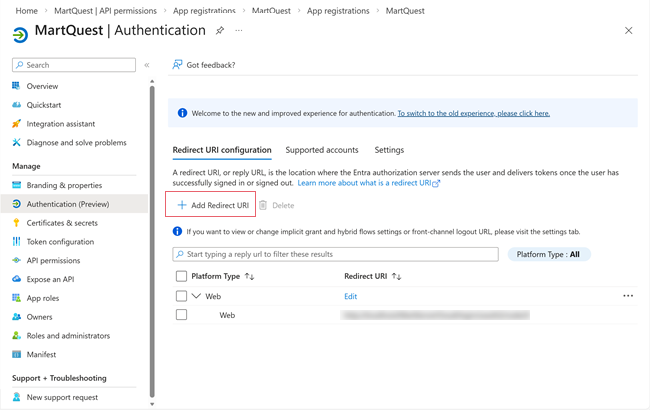Open Token configuration menu item

pyautogui.click(x=60, y=242)
